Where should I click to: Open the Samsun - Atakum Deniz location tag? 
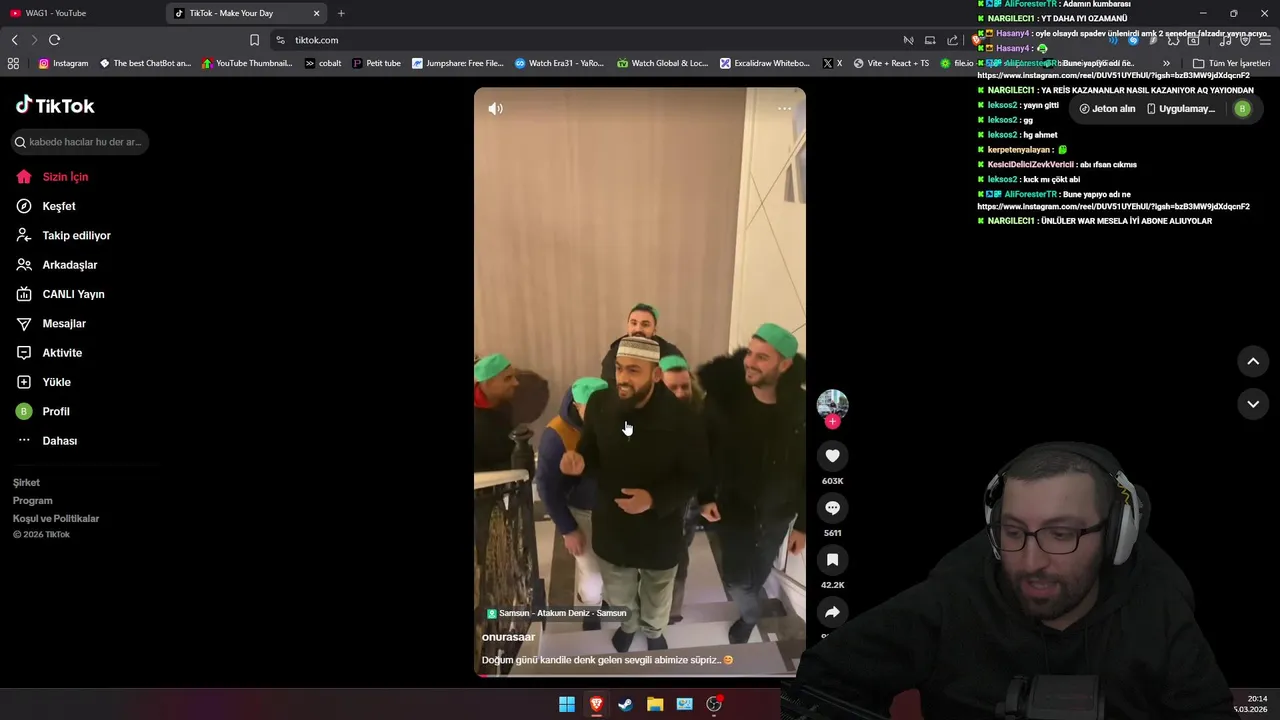click(x=557, y=613)
